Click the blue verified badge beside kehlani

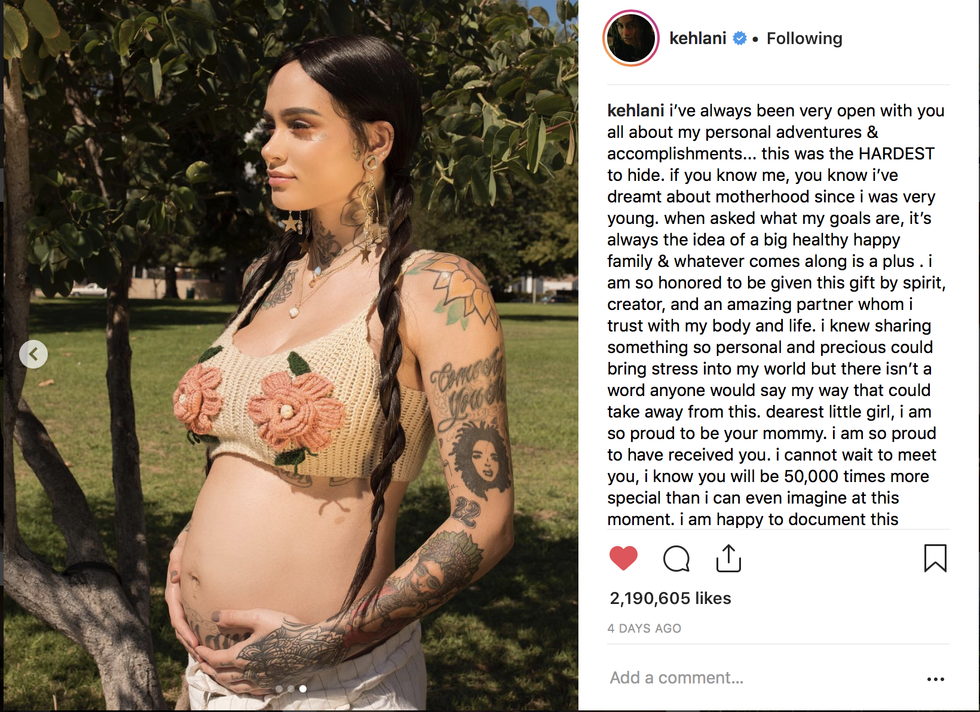[x=739, y=39]
